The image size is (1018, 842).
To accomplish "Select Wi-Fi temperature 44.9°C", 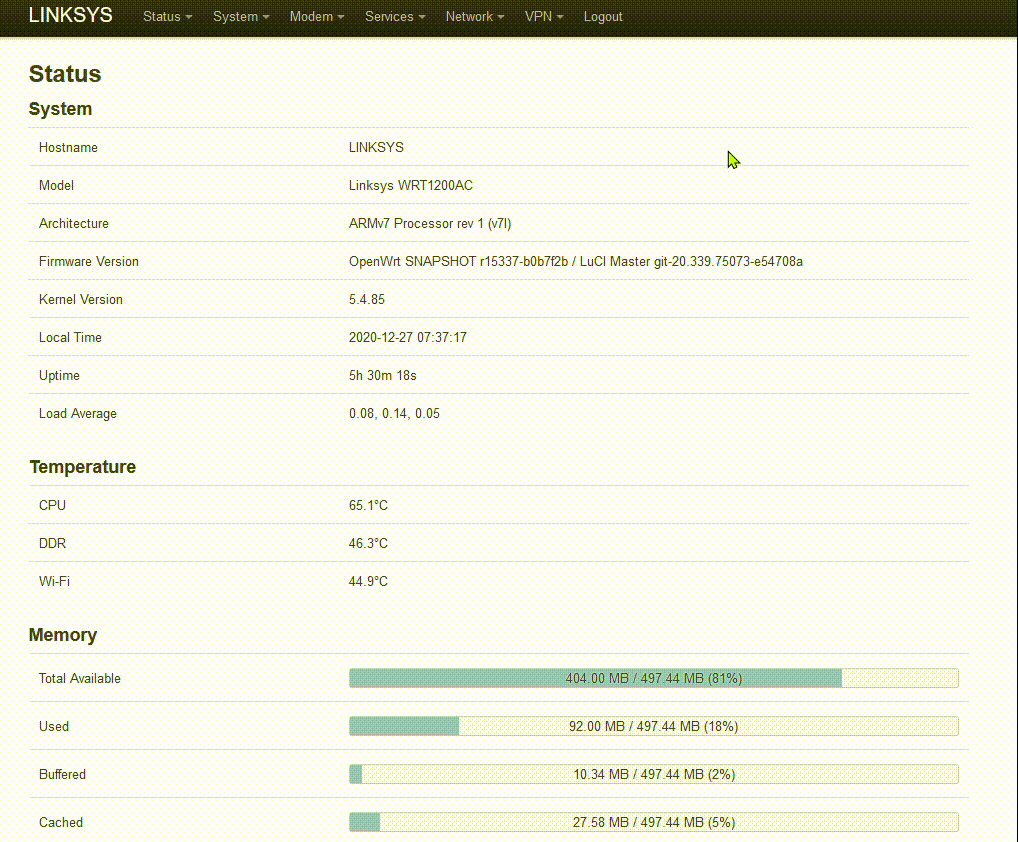I will (368, 581).
